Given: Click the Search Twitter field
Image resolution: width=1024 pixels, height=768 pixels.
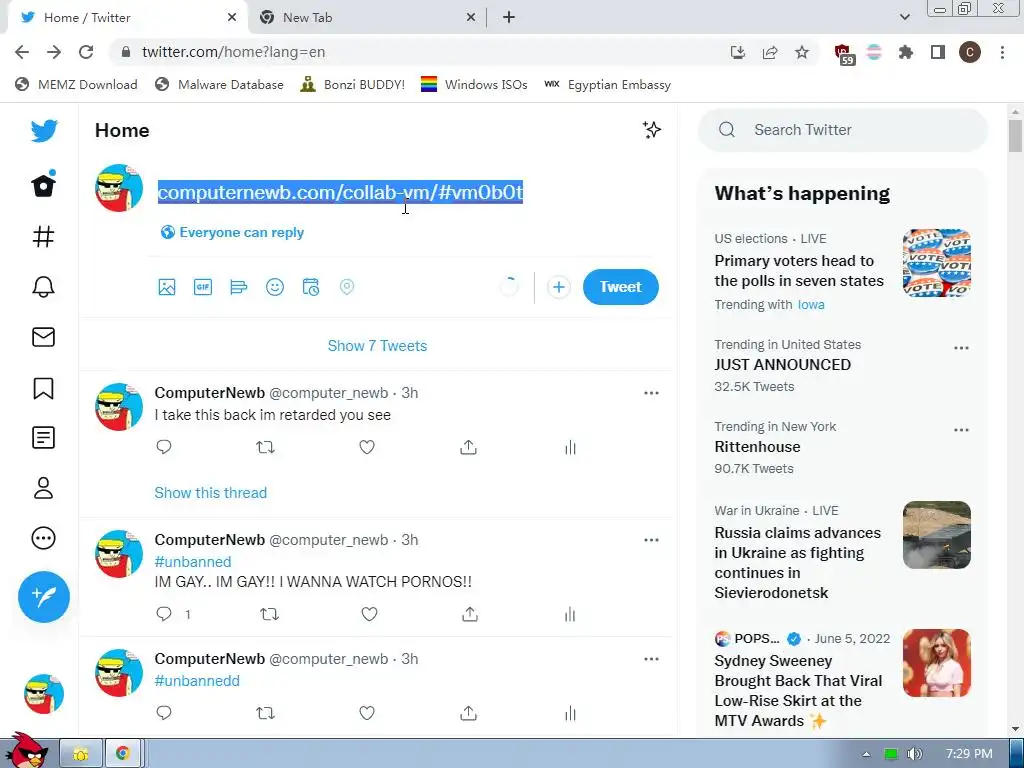Looking at the screenshot, I should pyautogui.click(x=842, y=130).
